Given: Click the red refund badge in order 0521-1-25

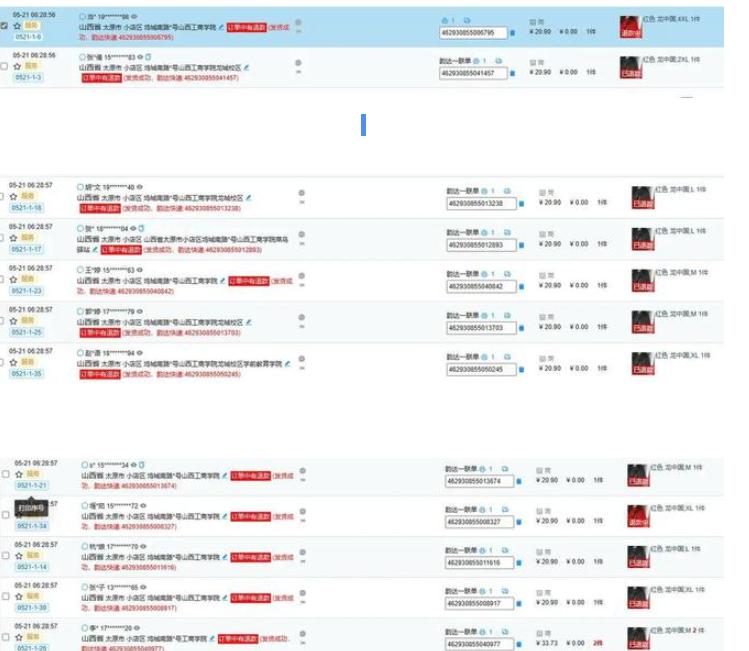Looking at the screenshot, I should (100, 332).
